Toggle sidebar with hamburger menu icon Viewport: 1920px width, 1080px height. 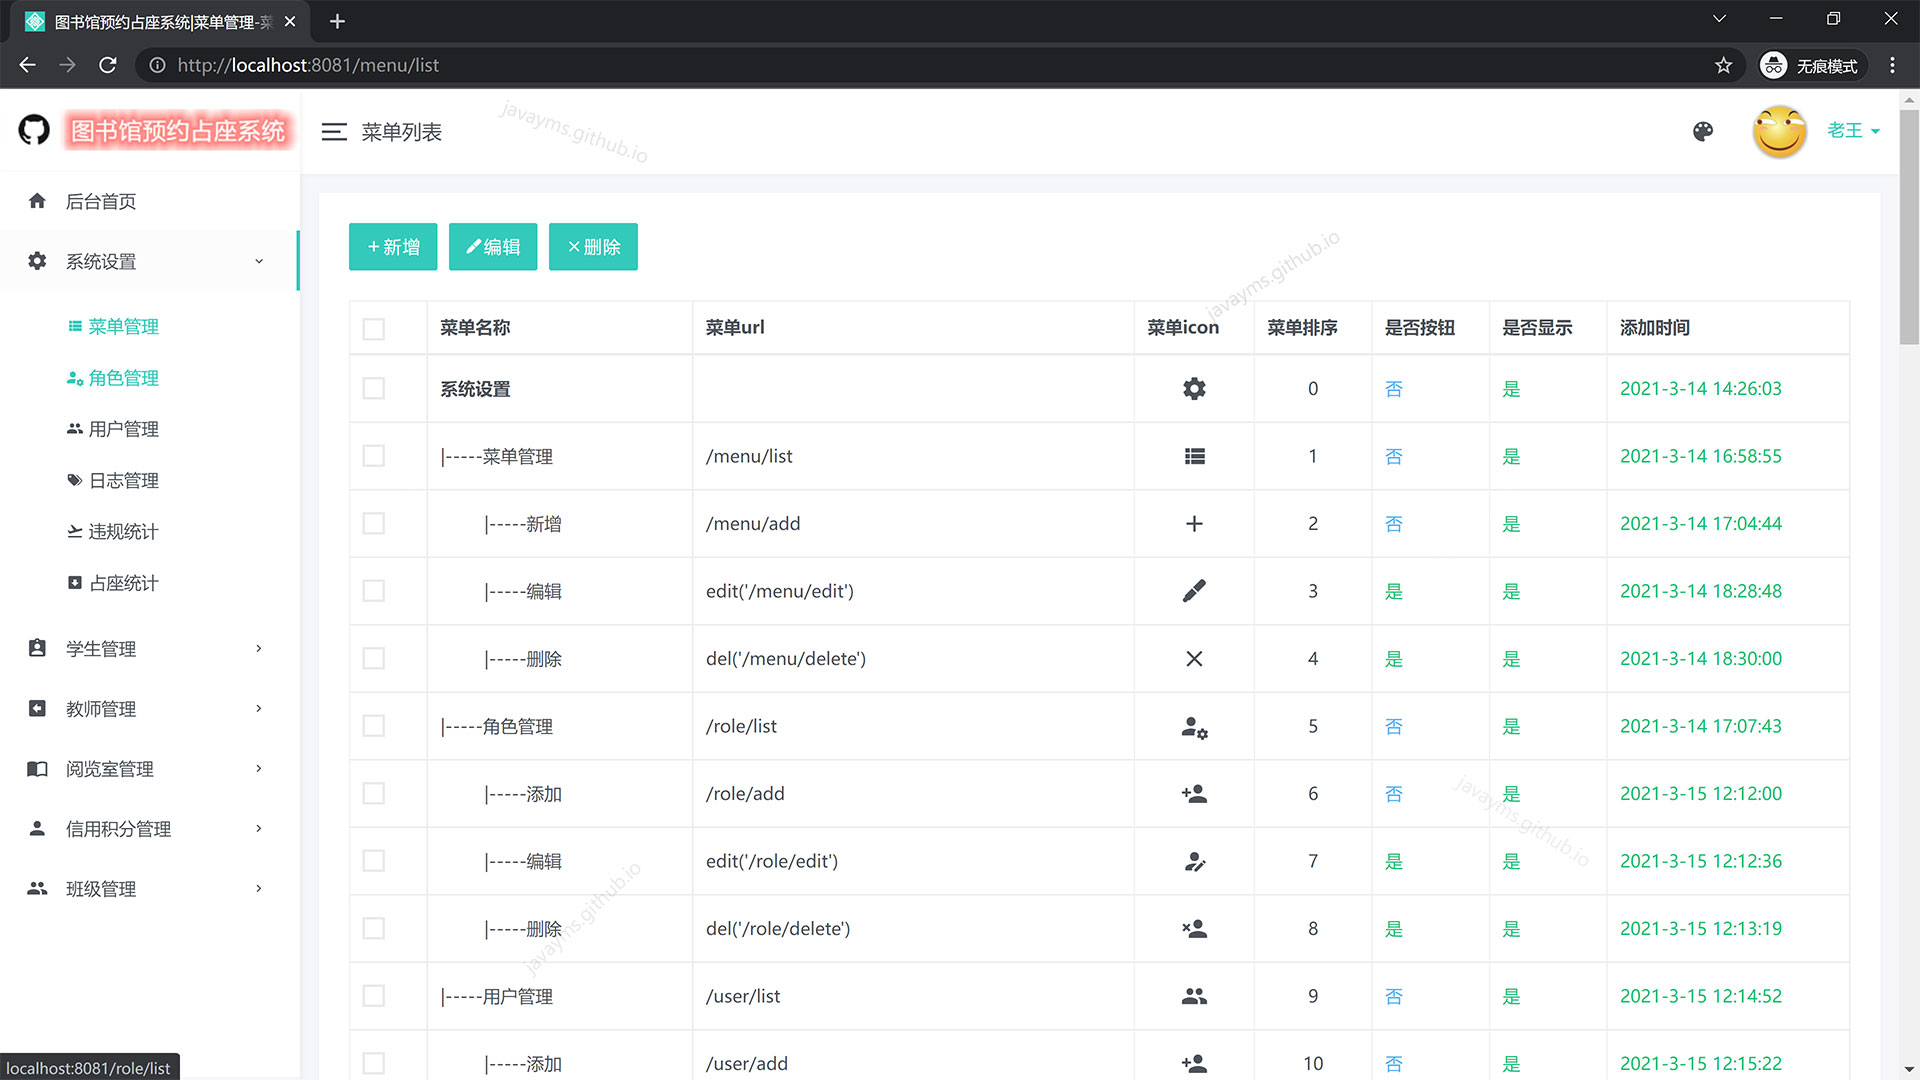(x=334, y=132)
